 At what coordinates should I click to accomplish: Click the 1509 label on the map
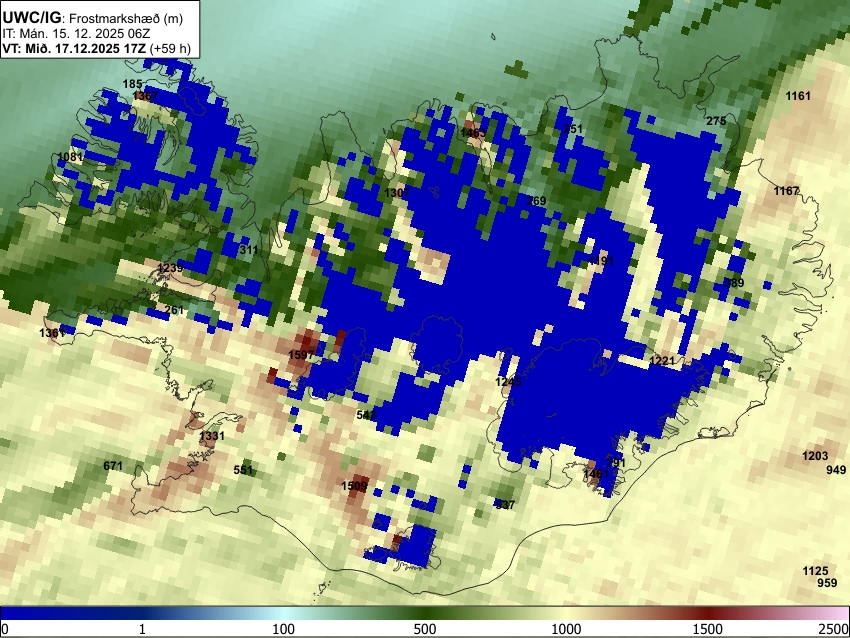[355, 486]
